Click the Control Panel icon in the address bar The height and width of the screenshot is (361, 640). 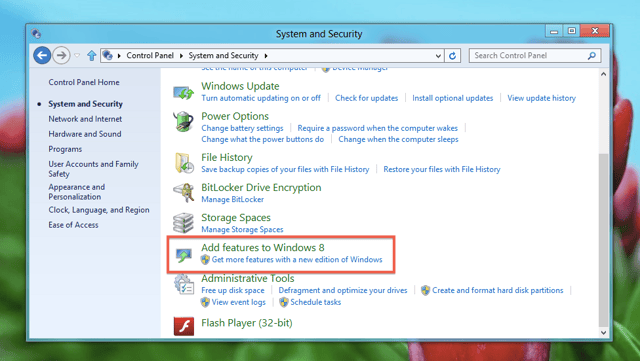107,55
